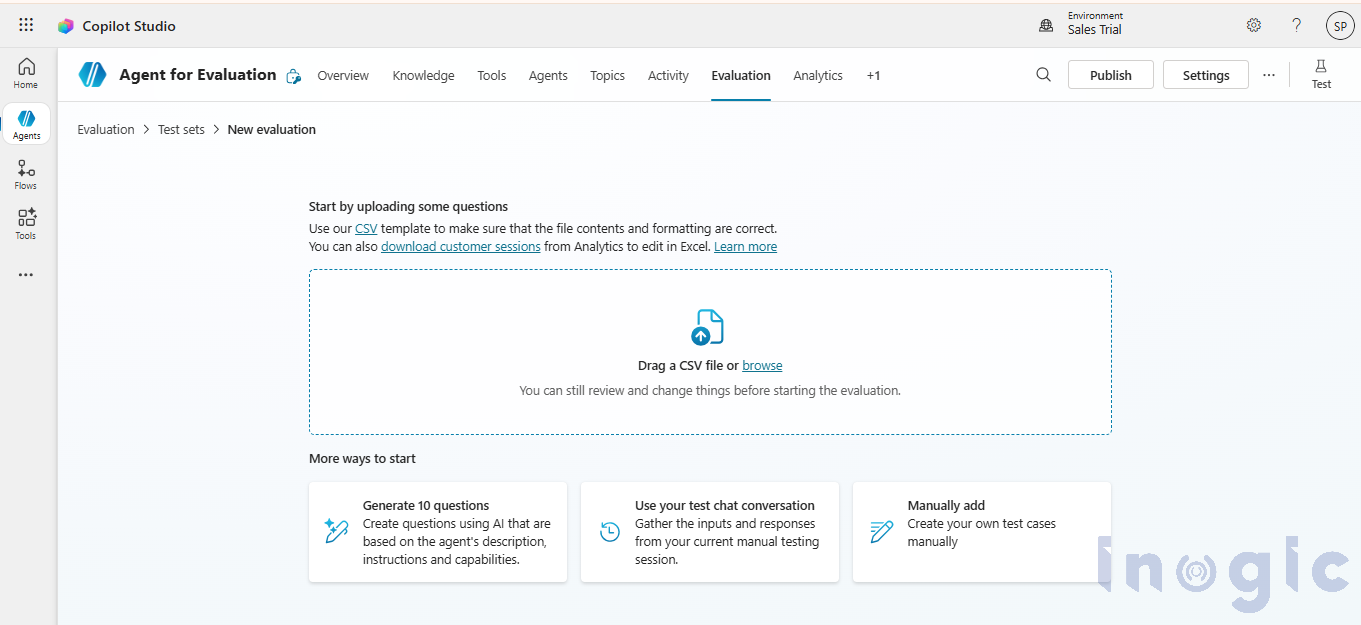Publish the agent
Image resolution: width=1361 pixels, height=625 pixels.
(1110, 74)
